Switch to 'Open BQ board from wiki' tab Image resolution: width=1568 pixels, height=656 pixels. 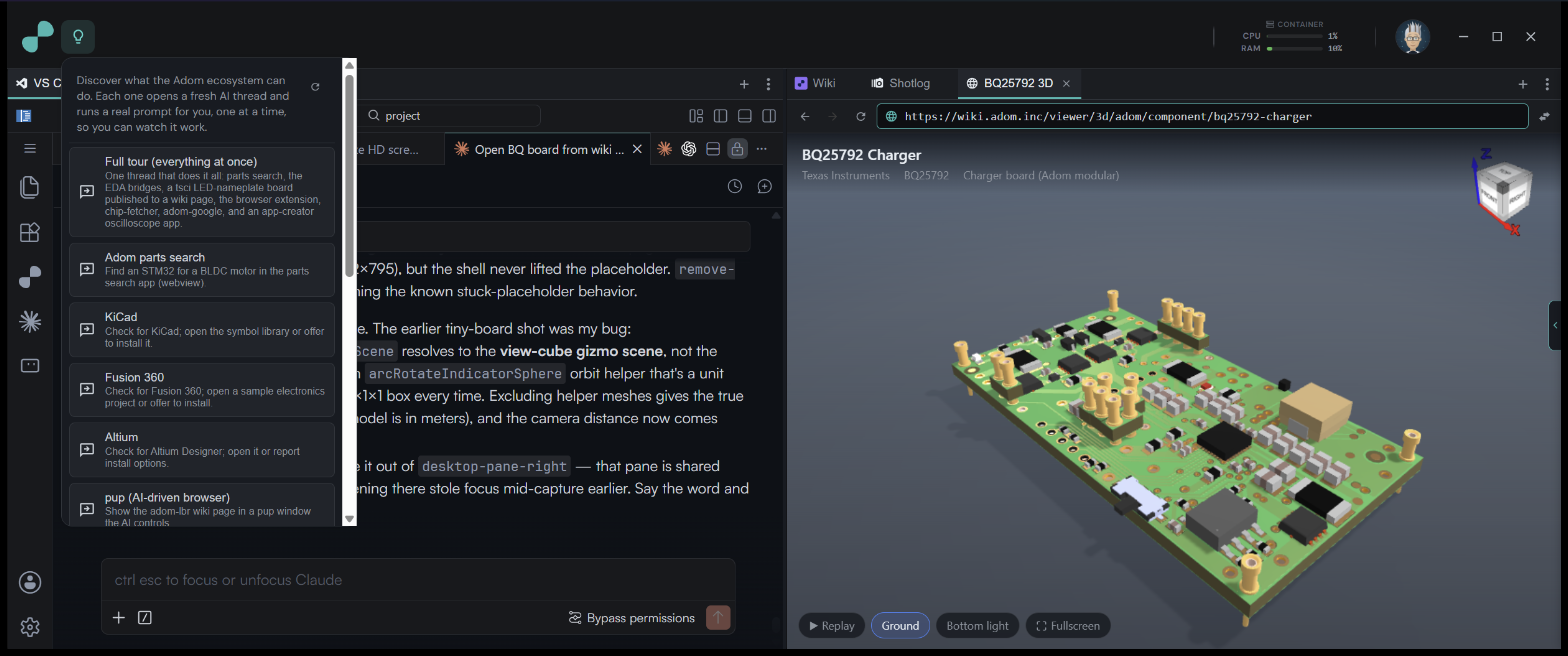click(548, 149)
